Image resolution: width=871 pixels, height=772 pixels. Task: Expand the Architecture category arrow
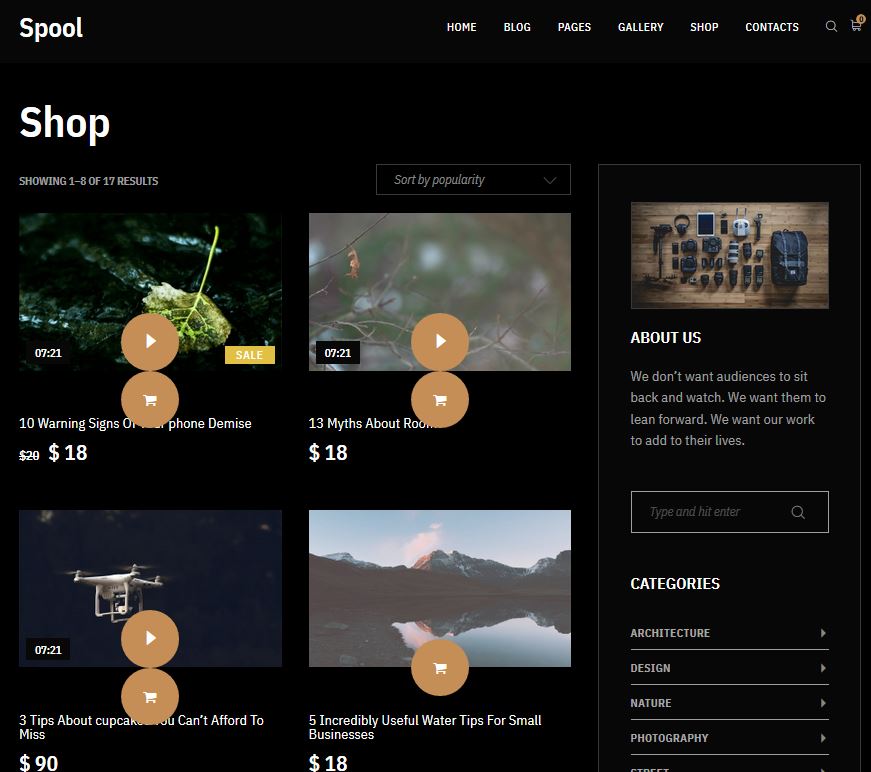pos(823,633)
